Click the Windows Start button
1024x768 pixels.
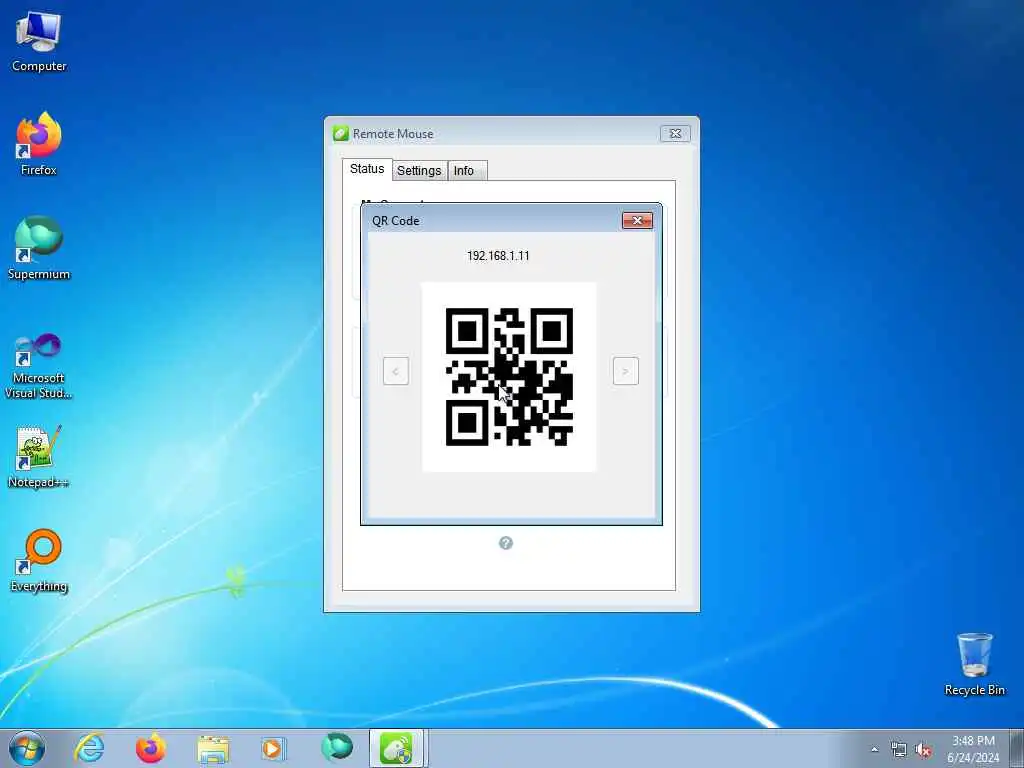pyautogui.click(x=27, y=748)
